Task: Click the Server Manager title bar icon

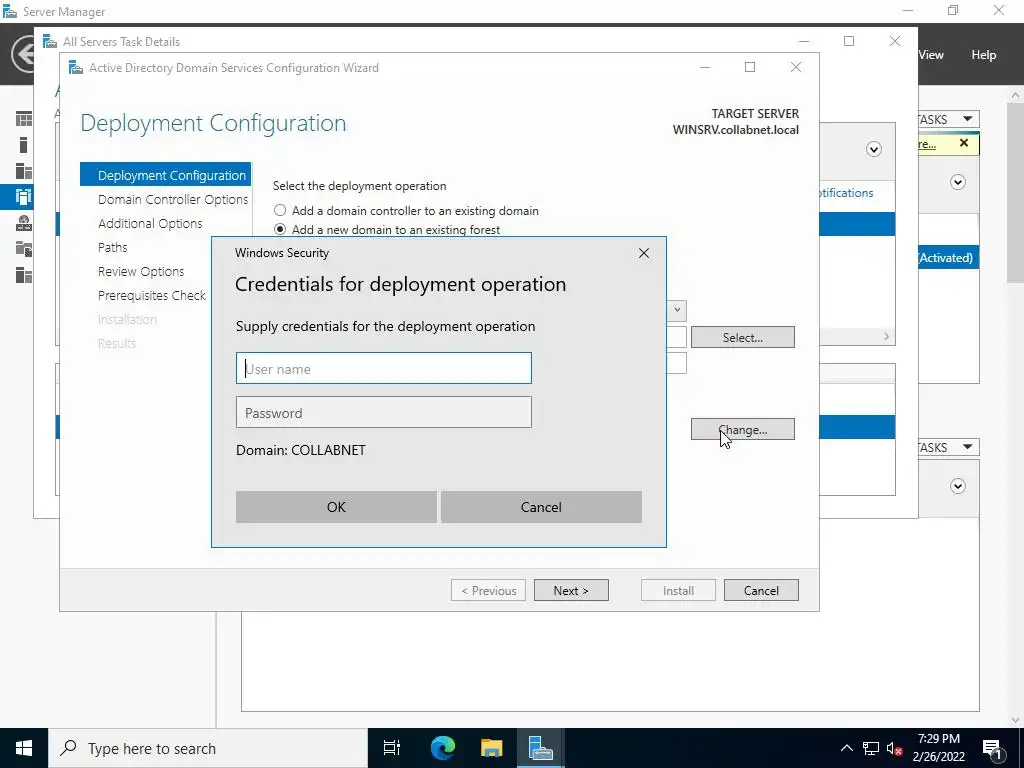Action: click(10, 12)
